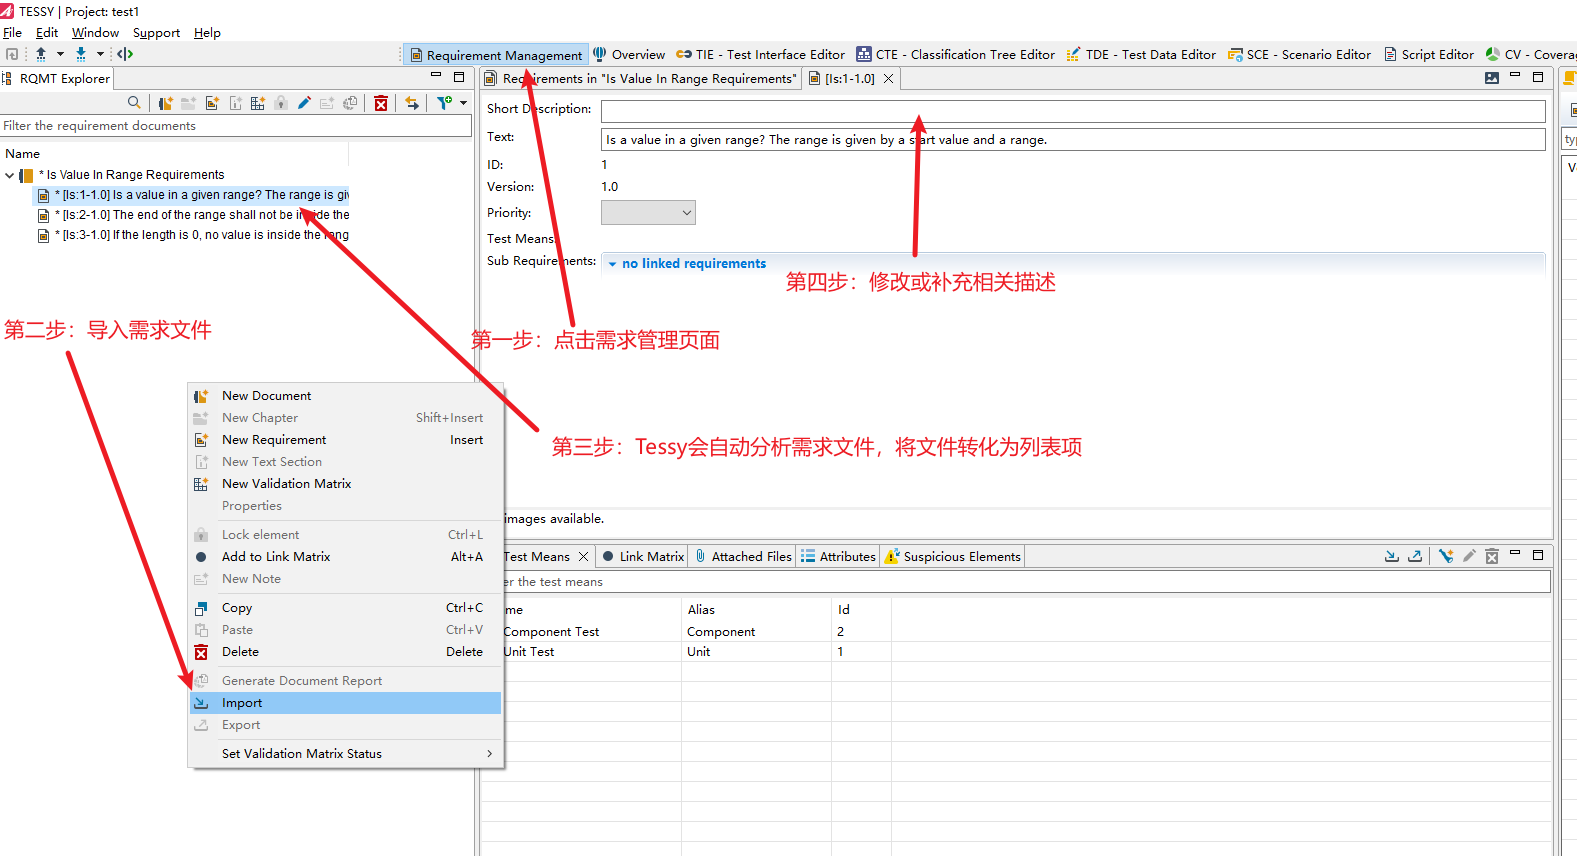
Task: Switch to Attached Files tab
Action: coord(743,556)
